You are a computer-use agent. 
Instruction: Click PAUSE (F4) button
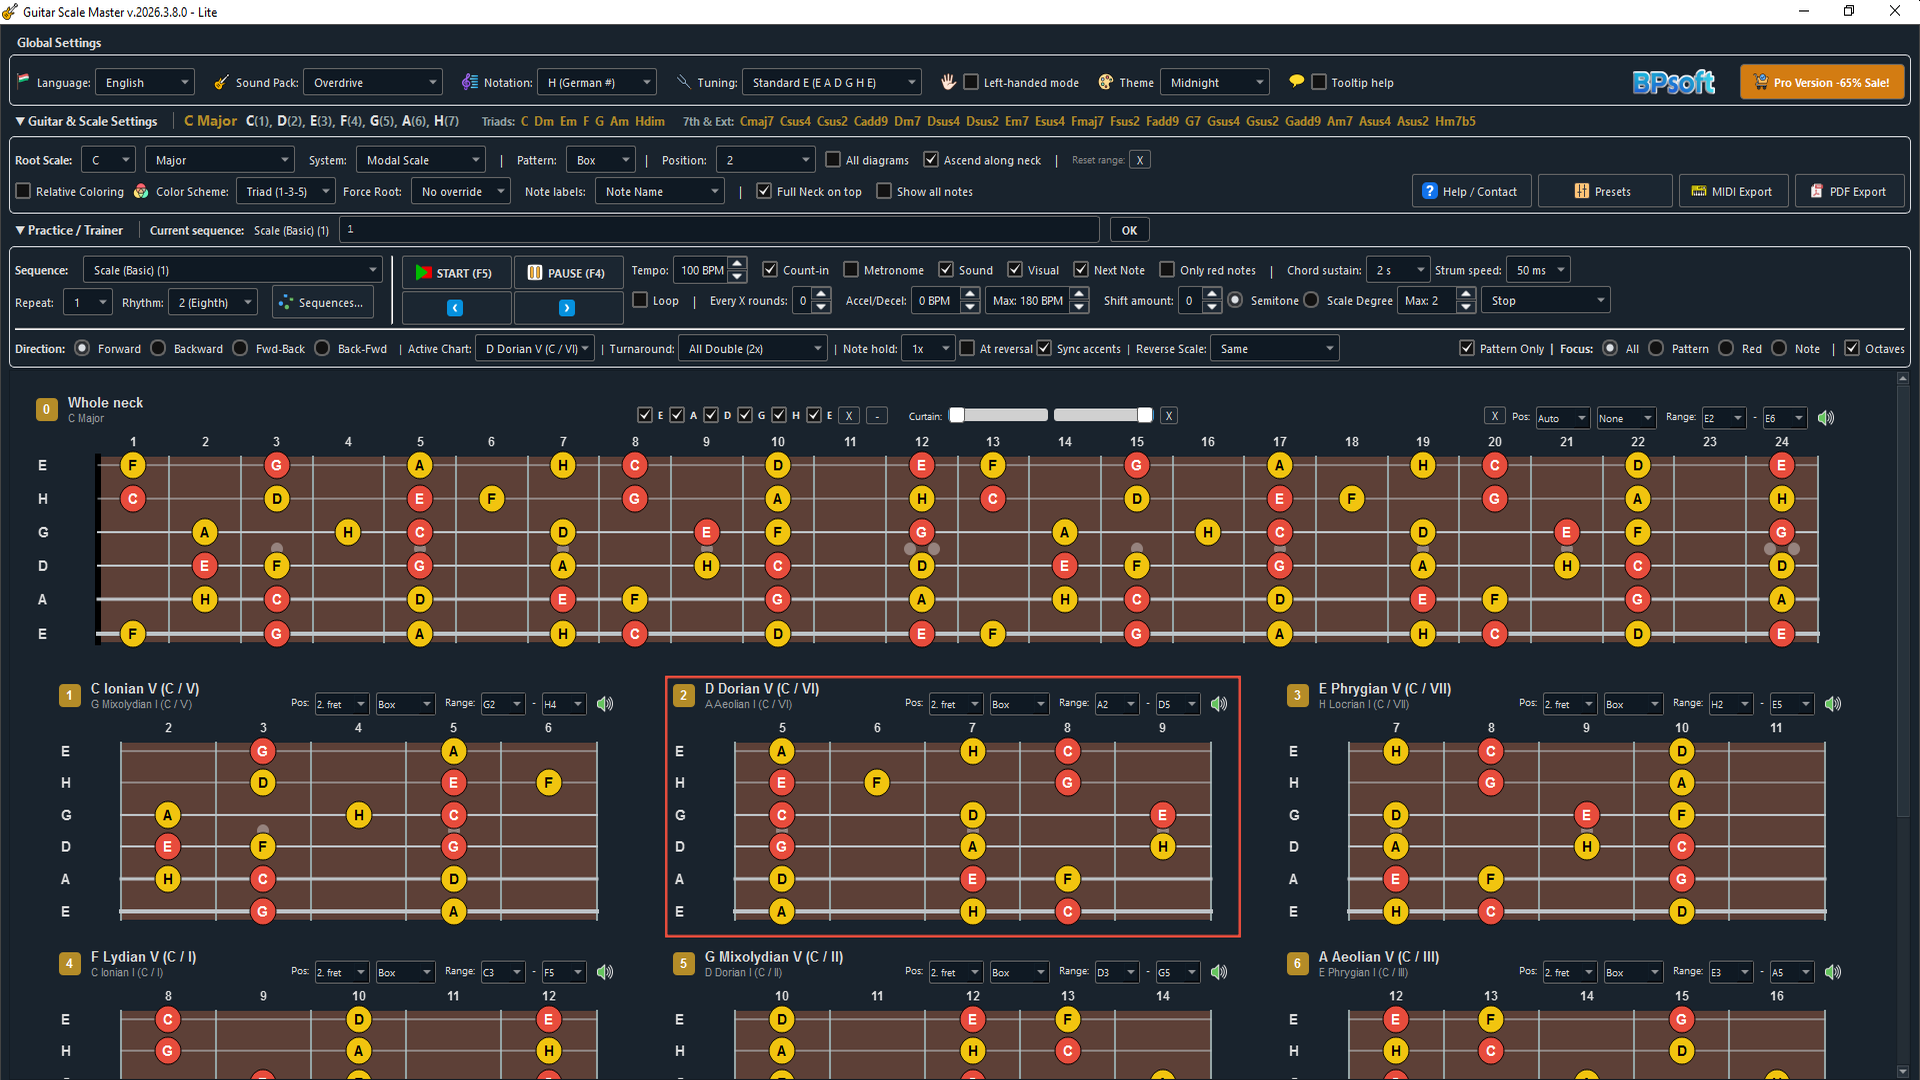(x=568, y=273)
